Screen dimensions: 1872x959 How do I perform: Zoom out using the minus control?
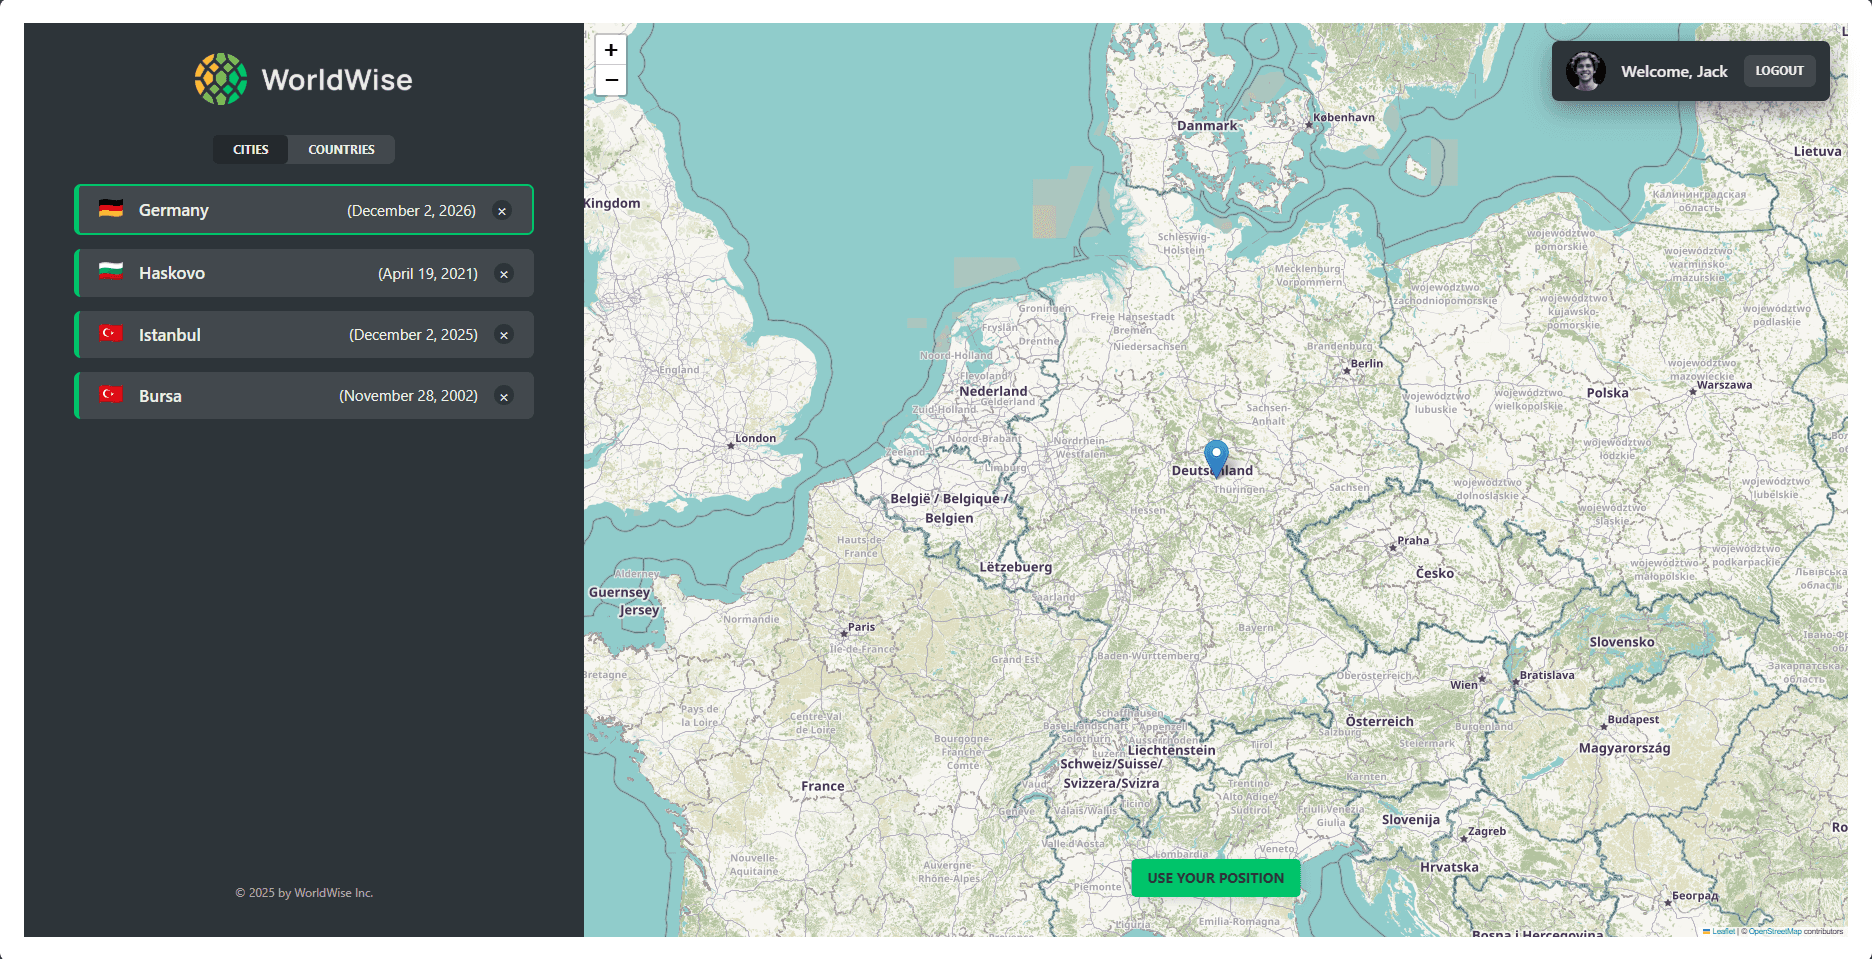610,79
